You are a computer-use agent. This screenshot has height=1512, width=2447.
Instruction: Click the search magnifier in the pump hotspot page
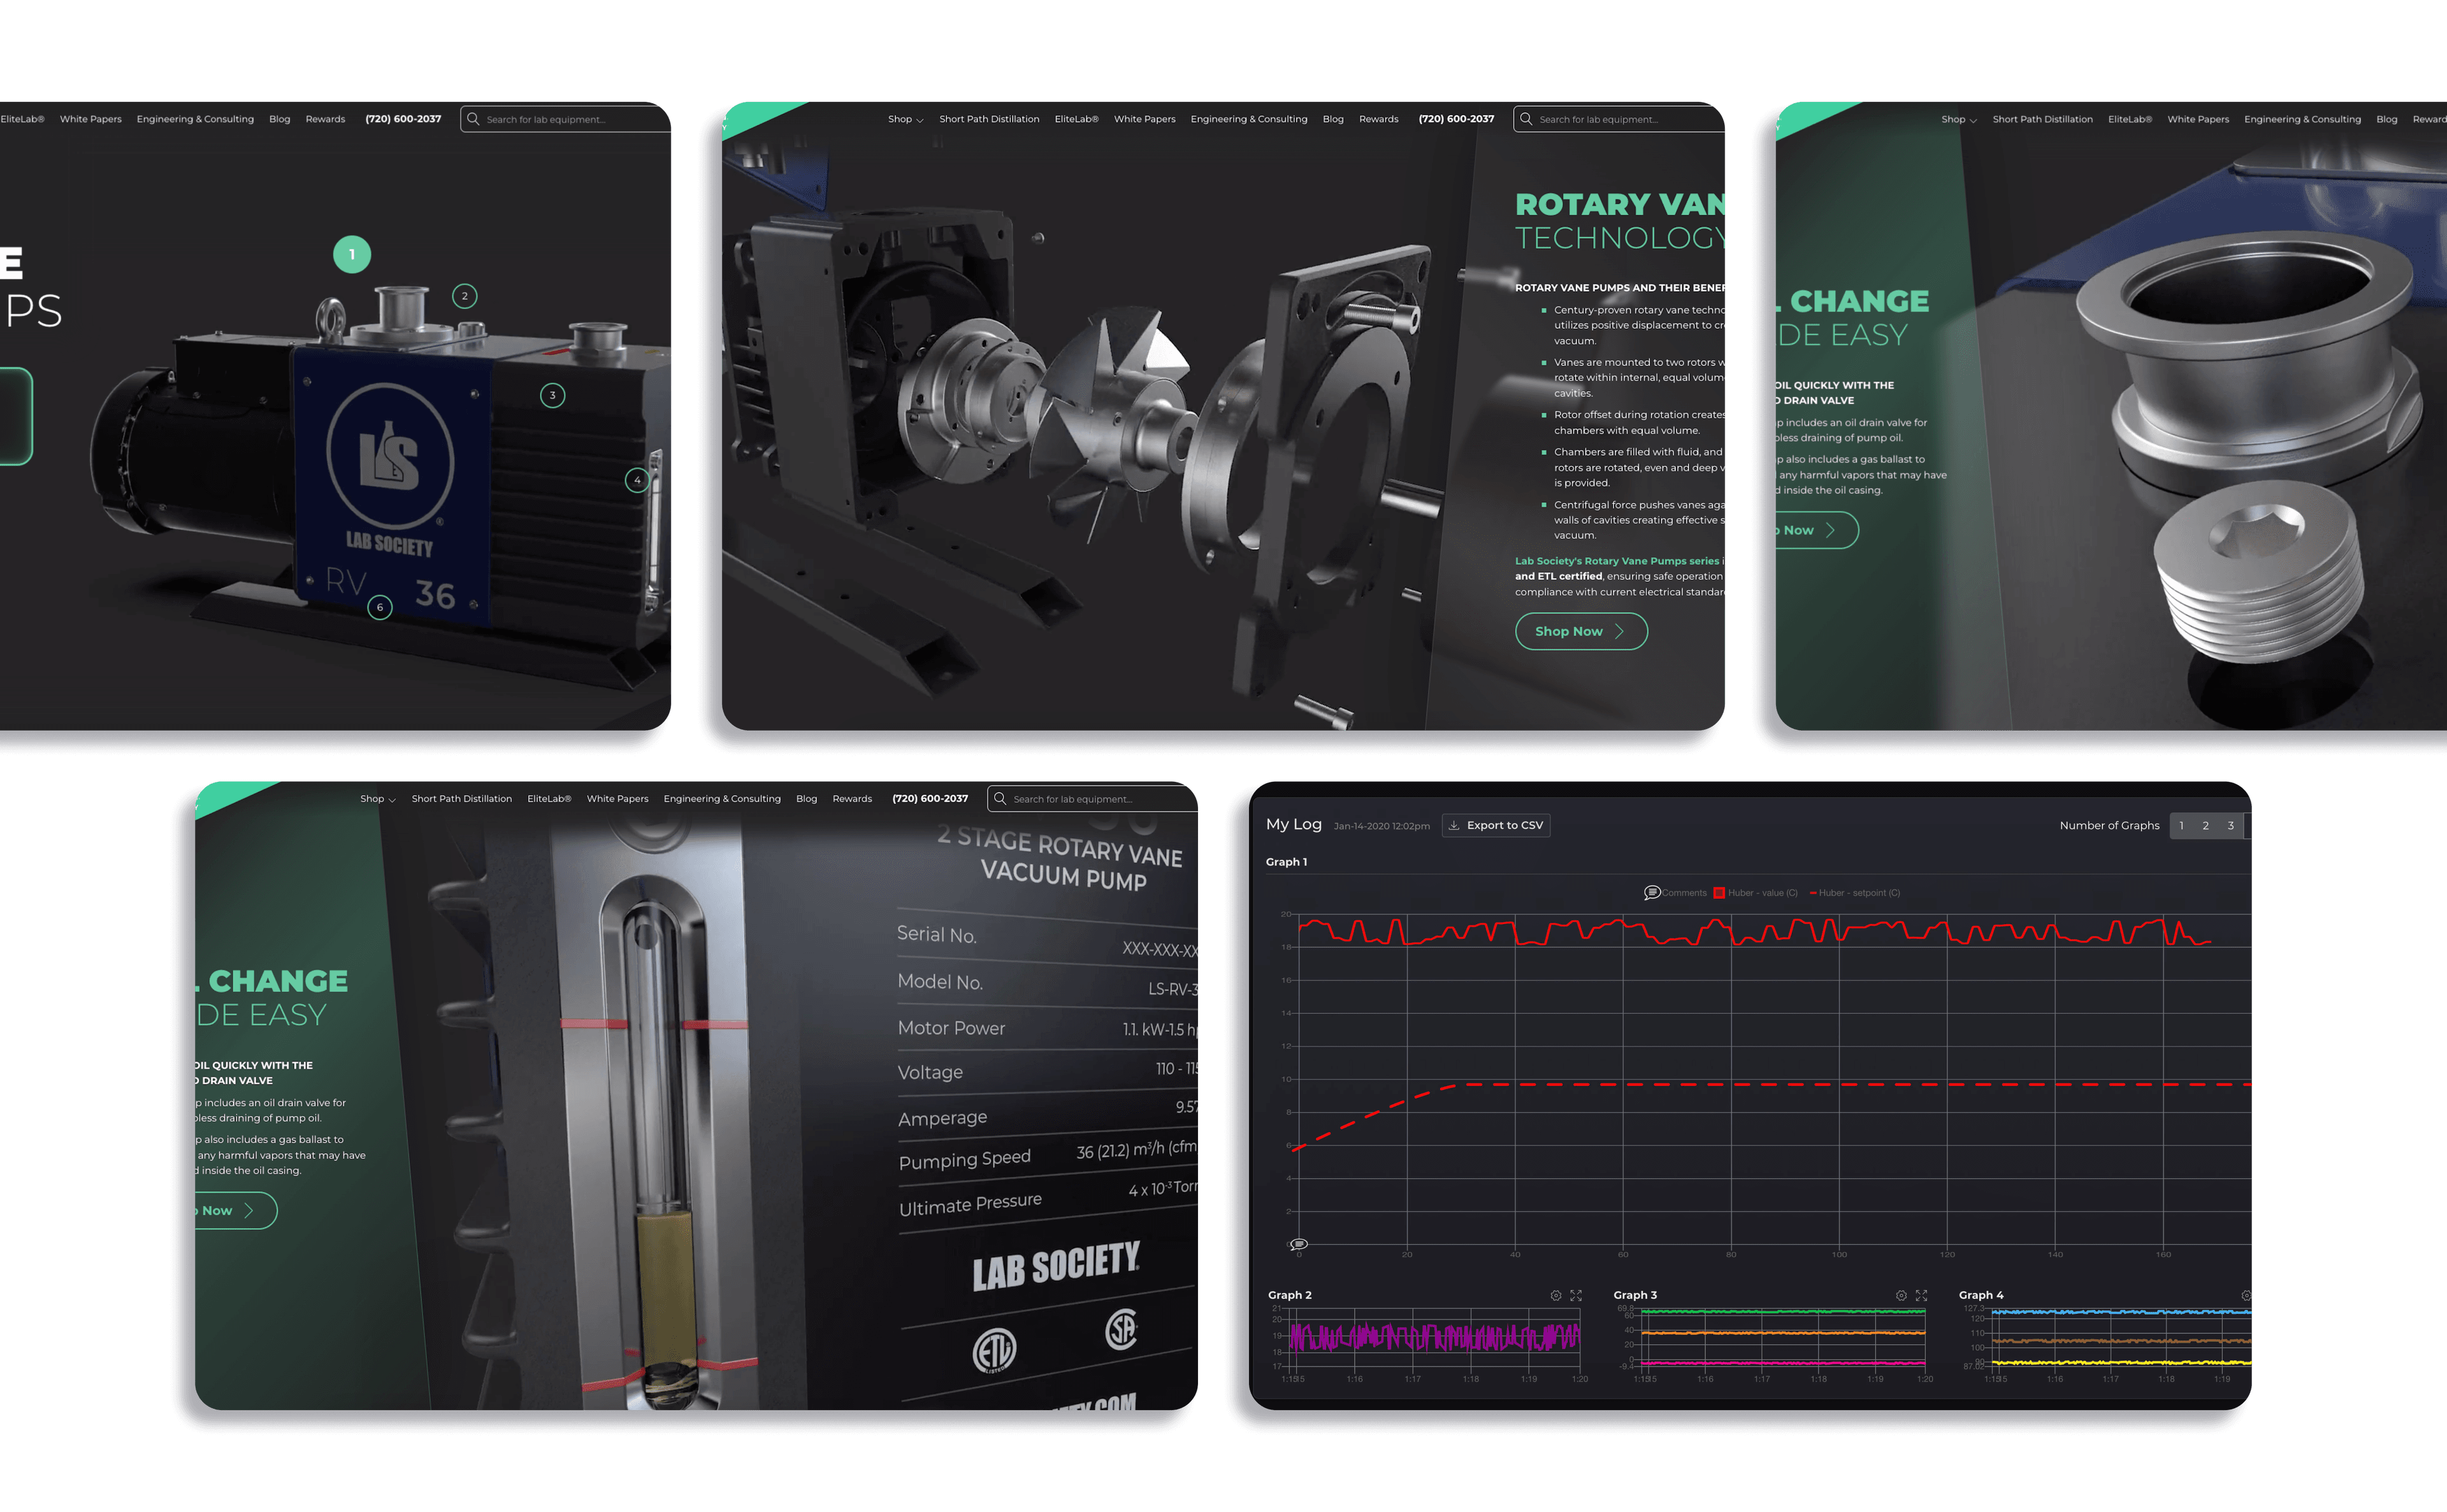pos(473,119)
